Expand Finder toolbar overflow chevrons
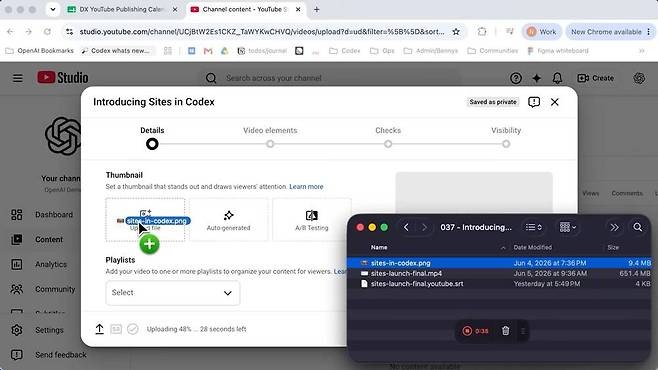 [x=614, y=227]
